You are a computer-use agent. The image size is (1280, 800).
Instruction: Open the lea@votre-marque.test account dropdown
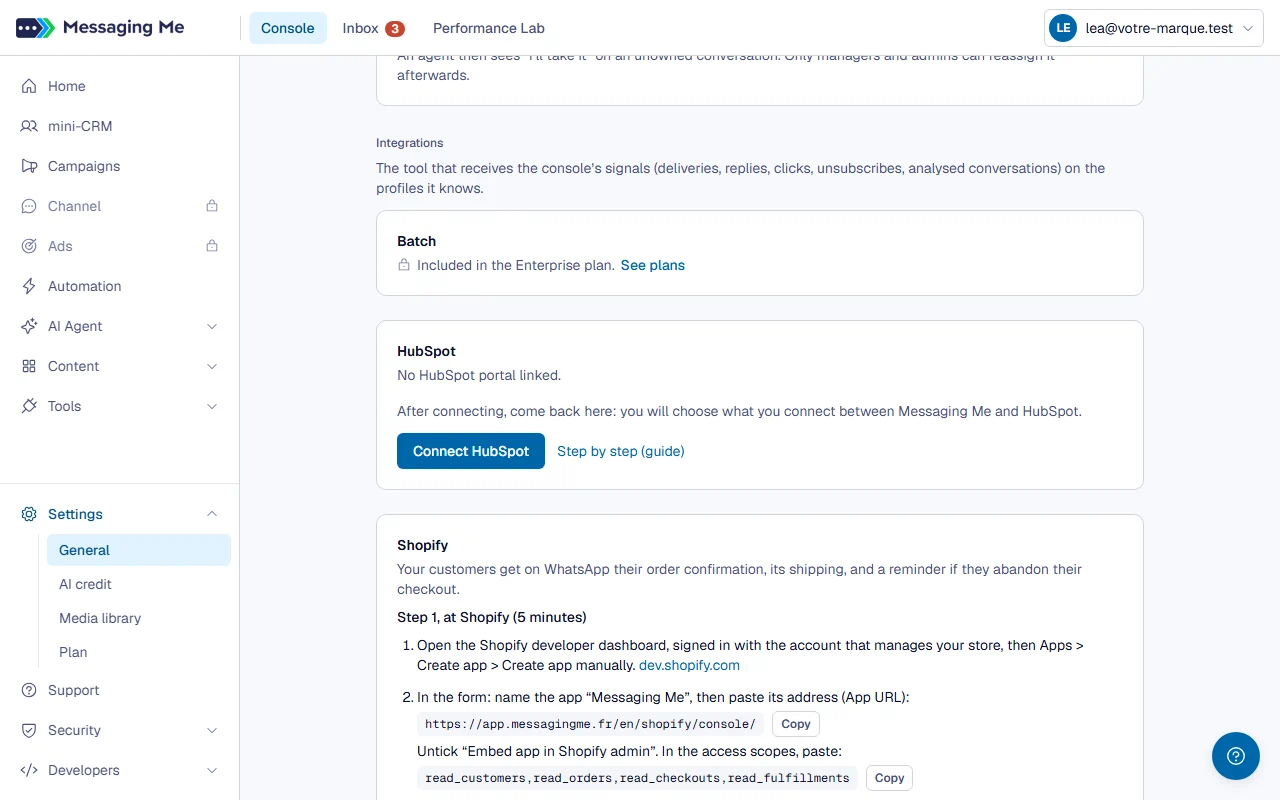(x=1154, y=28)
